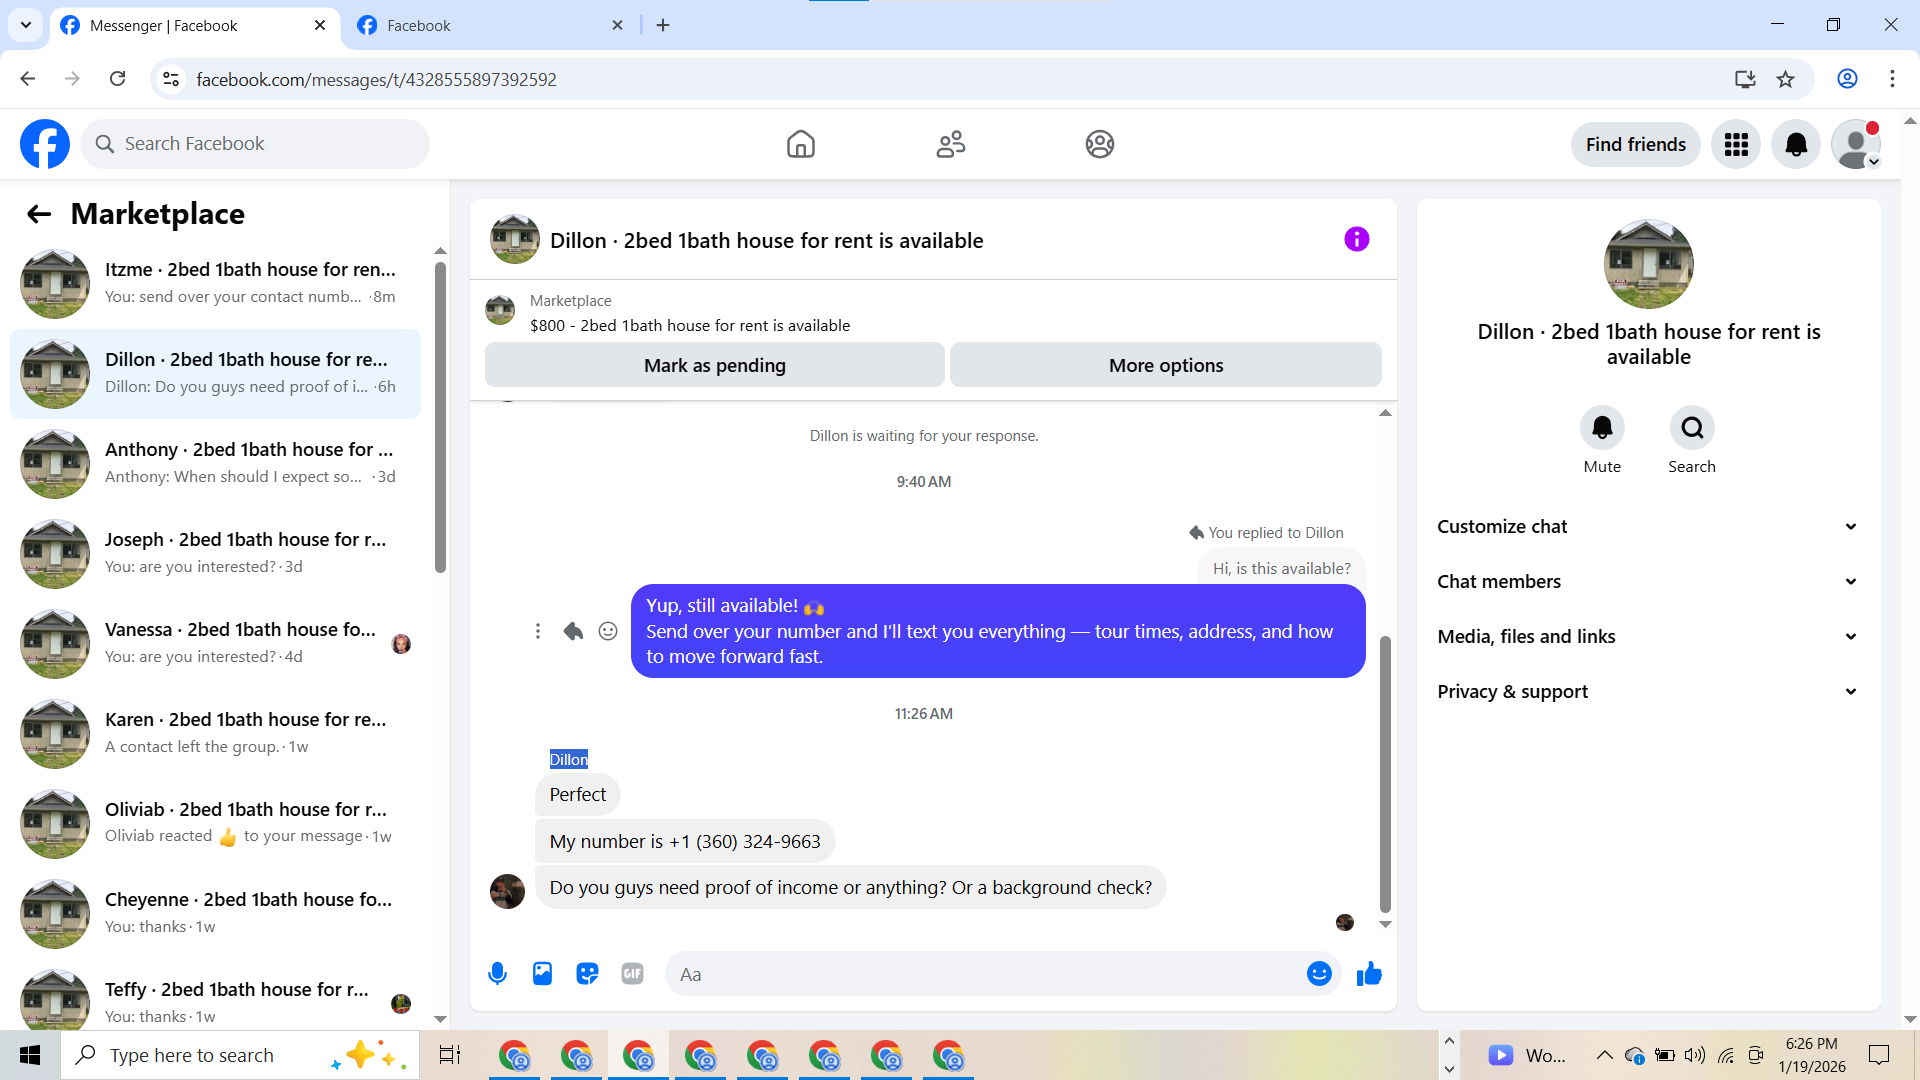This screenshot has width=1920, height=1080.
Task: Expand the Privacy & support section
Action: coord(1648,692)
